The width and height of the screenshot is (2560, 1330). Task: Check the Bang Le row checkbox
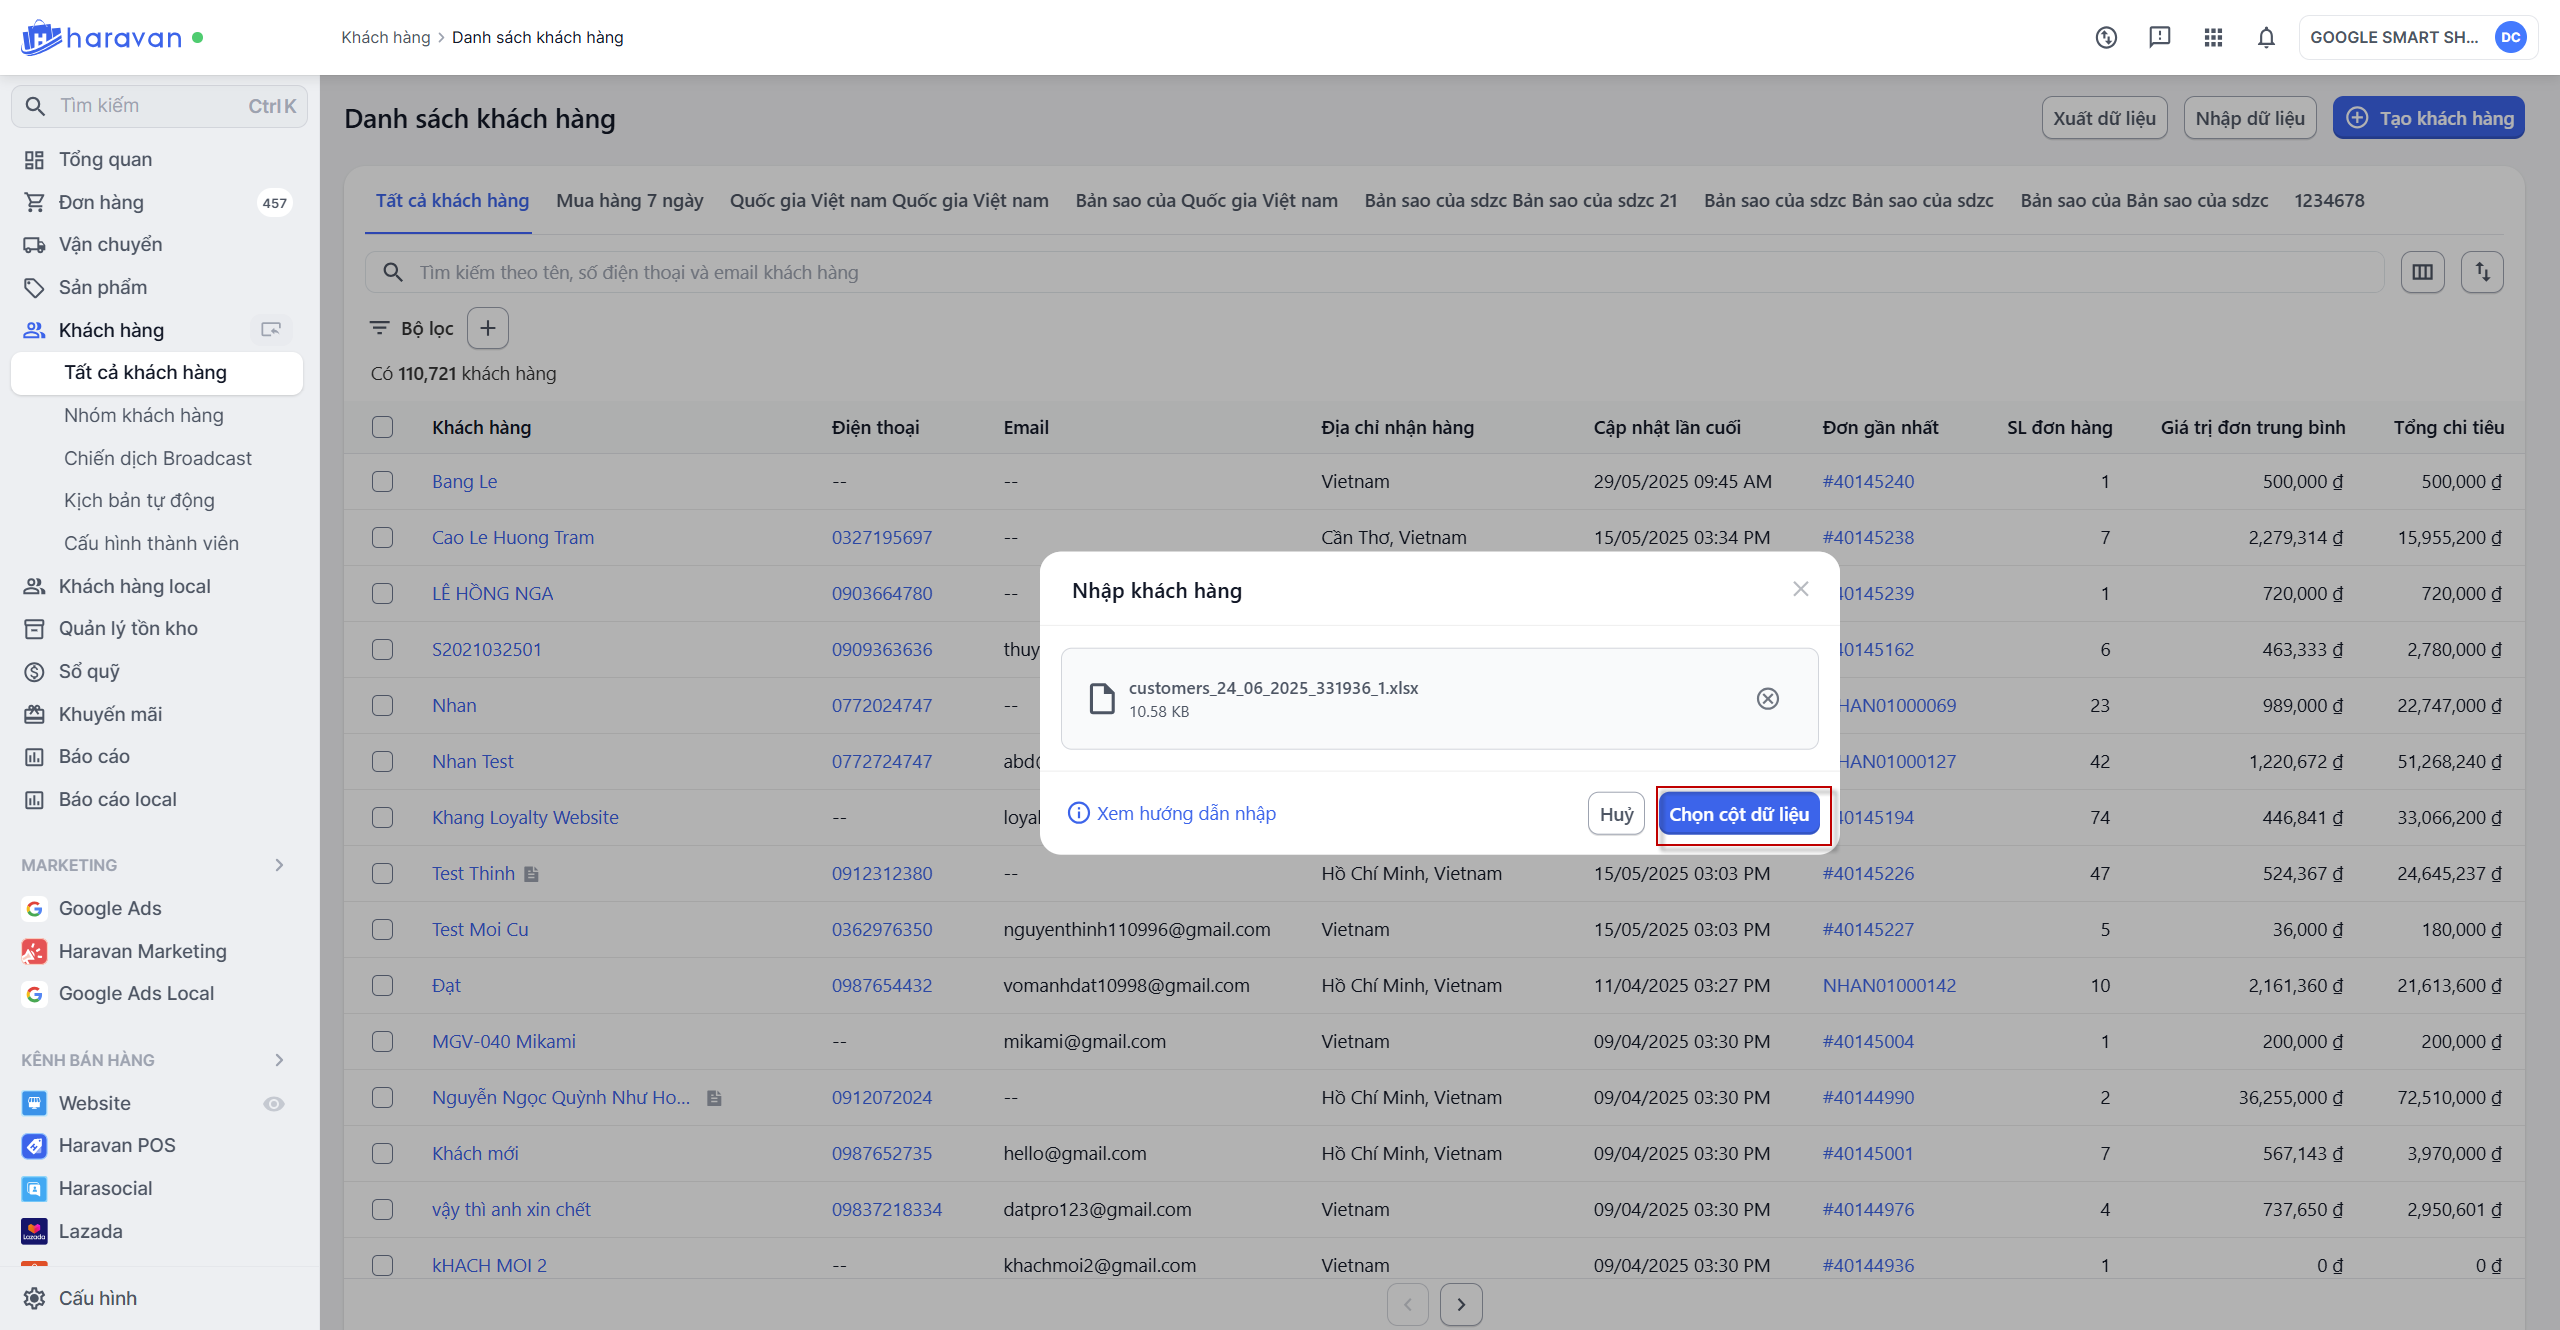coord(382,481)
